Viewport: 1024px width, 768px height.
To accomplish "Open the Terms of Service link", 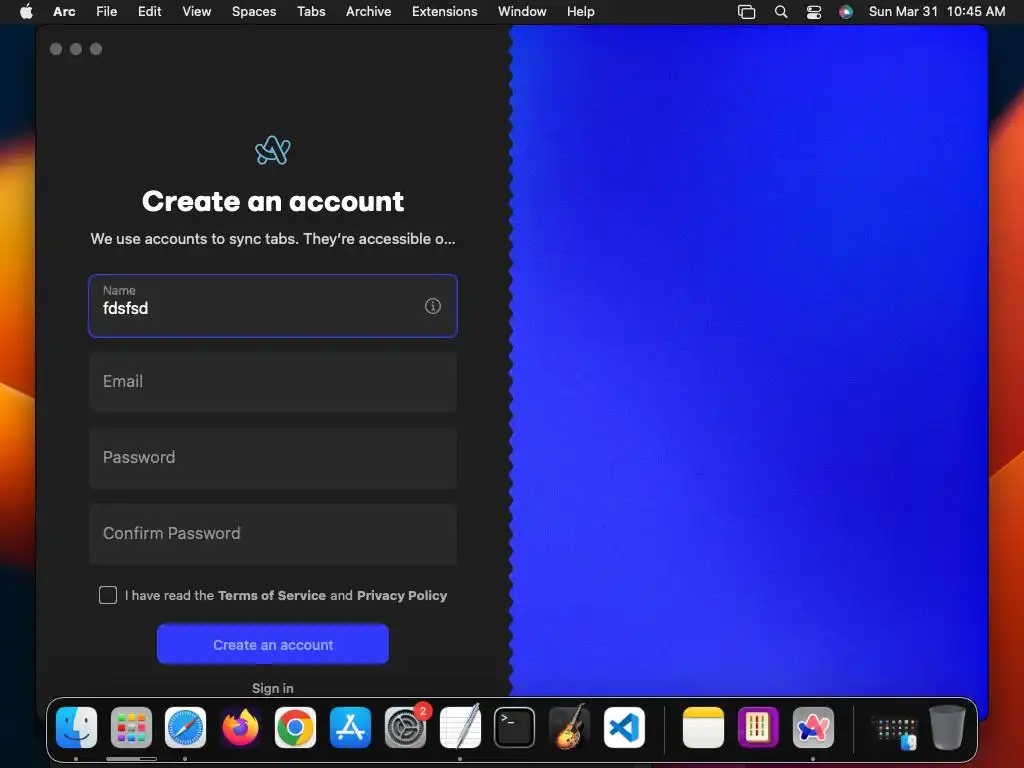I will click(x=272, y=596).
